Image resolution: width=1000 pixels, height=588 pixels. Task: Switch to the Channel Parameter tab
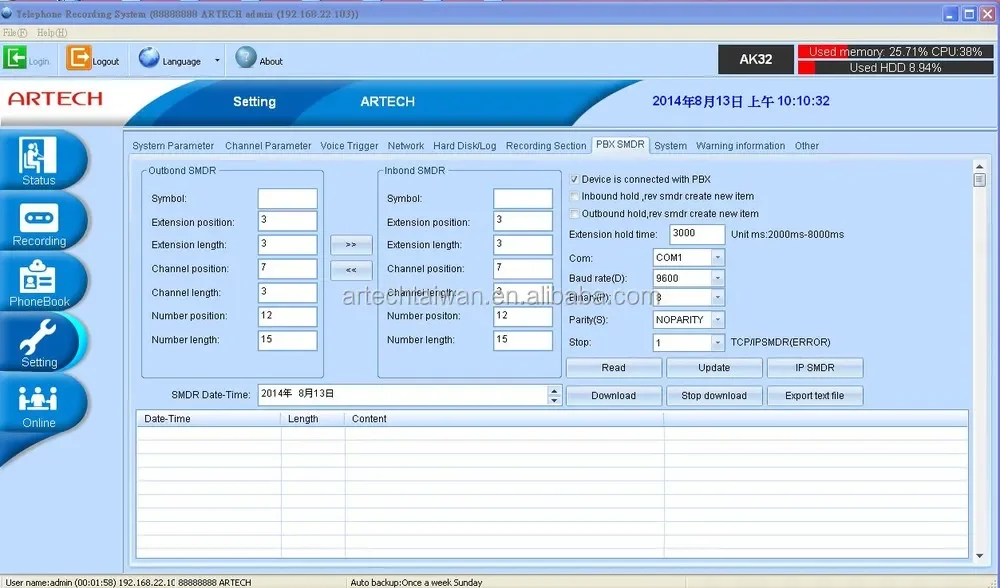pos(268,145)
